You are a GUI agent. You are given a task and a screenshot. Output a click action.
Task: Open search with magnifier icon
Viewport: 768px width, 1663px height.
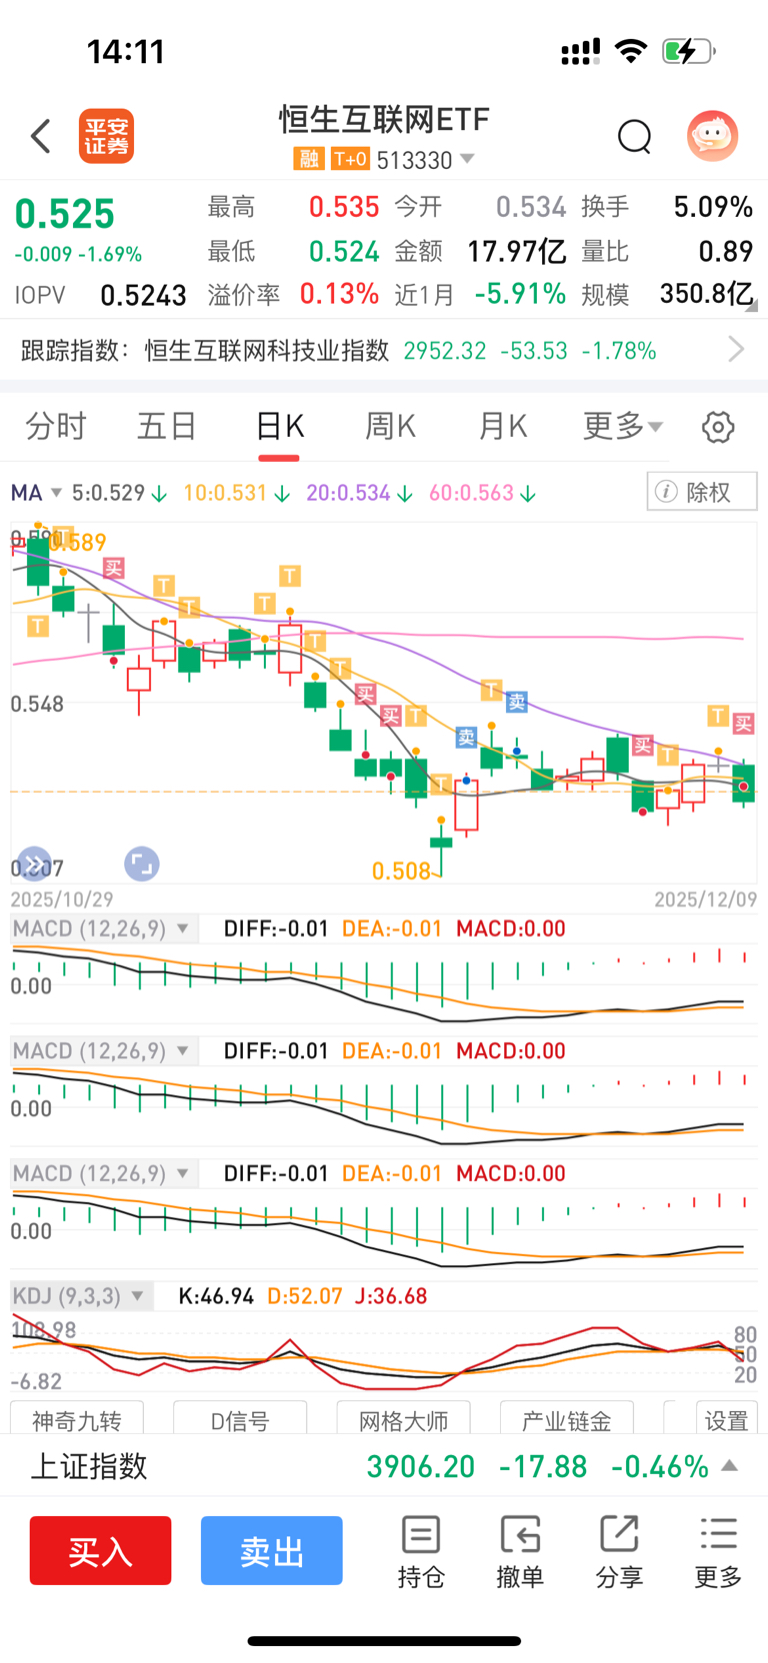point(634,136)
